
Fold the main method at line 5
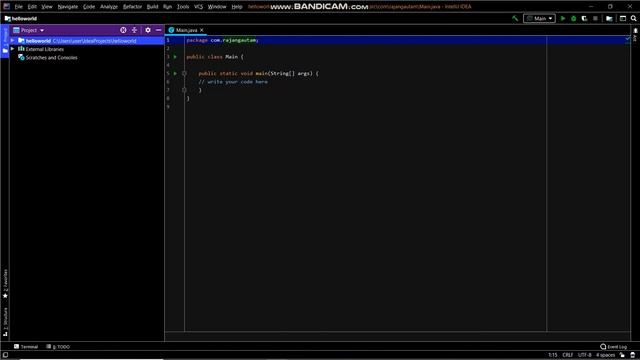coord(184,73)
